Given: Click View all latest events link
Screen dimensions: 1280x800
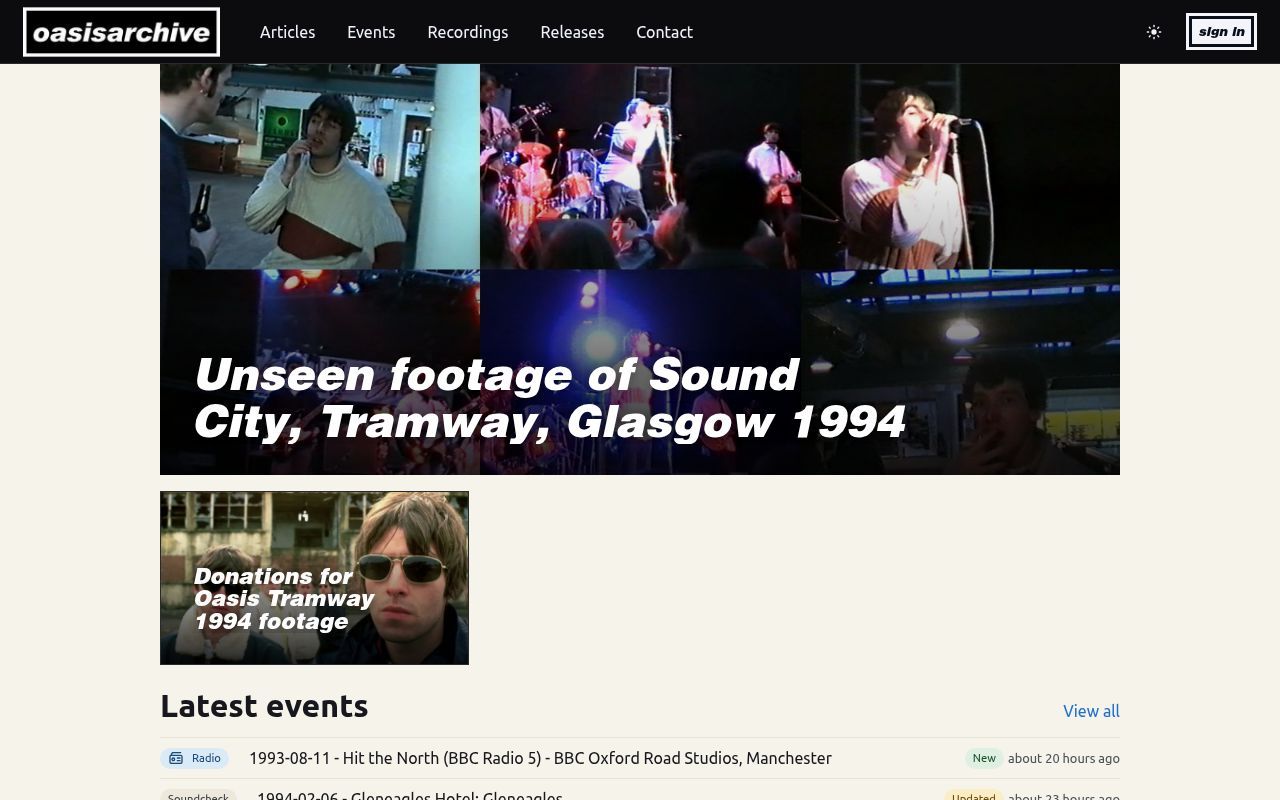Looking at the screenshot, I should (x=1091, y=711).
